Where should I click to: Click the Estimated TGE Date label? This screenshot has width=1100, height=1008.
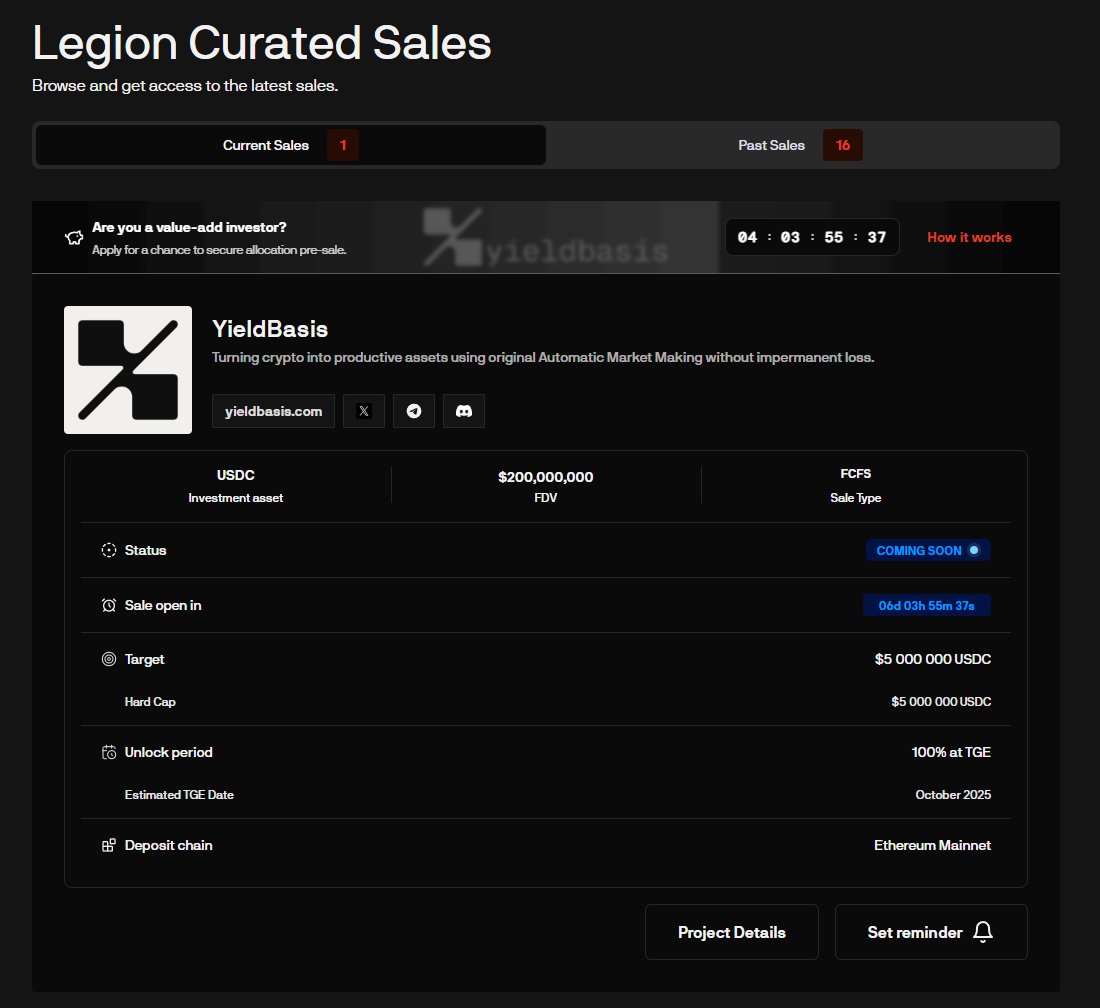click(179, 795)
